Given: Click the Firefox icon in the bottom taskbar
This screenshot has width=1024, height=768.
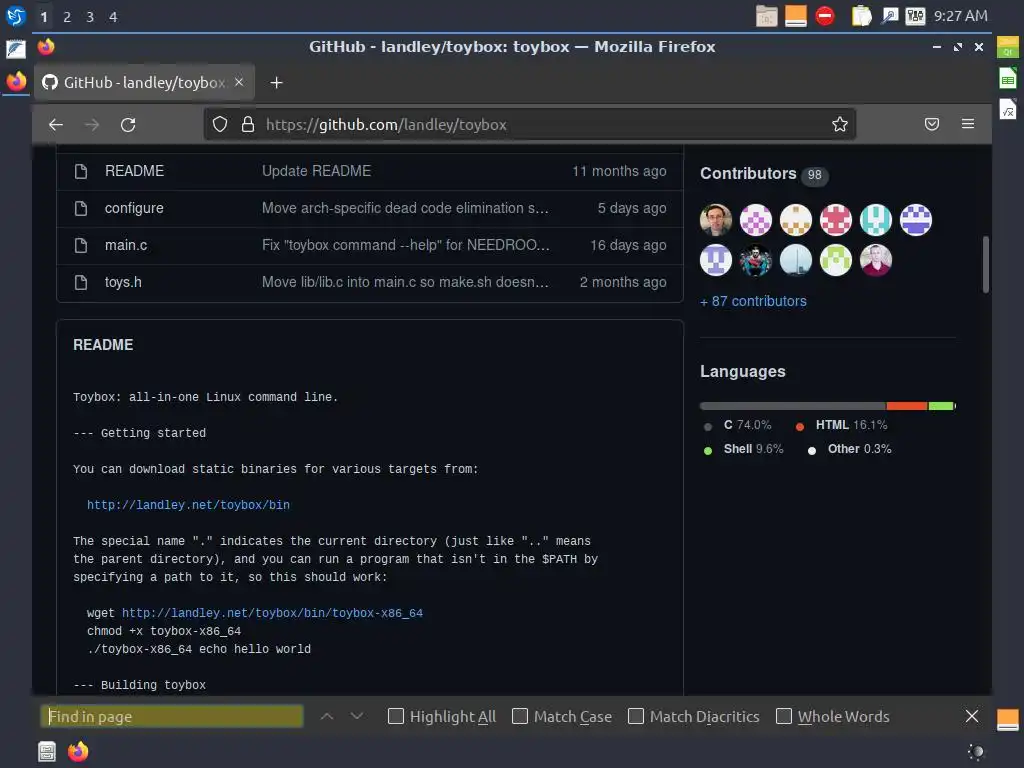Looking at the screenshot, I should click(x=78, y=752).
